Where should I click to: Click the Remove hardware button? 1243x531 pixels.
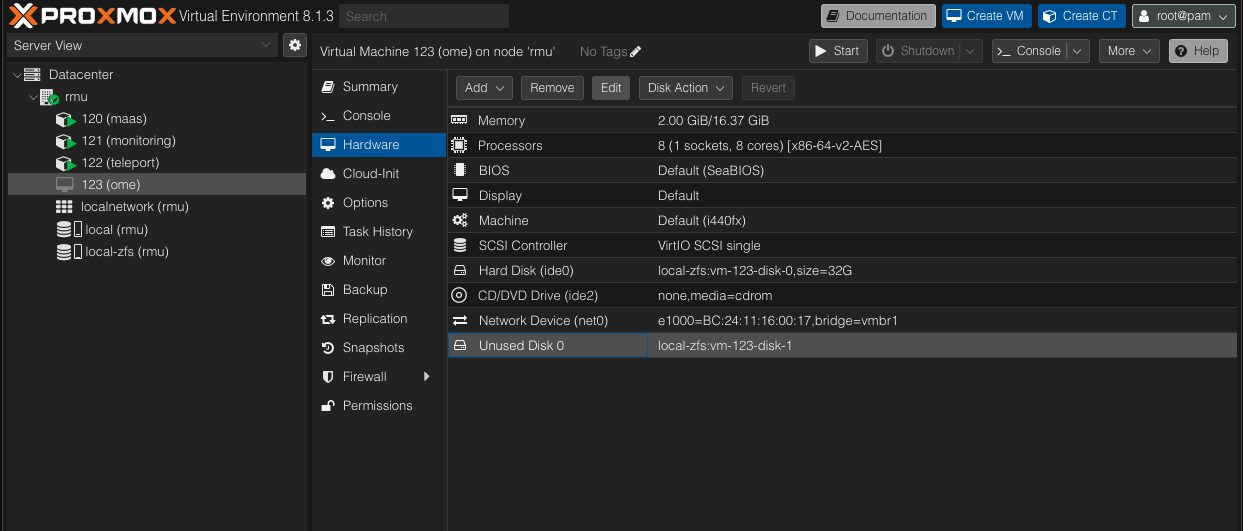(x=552, y=88)
